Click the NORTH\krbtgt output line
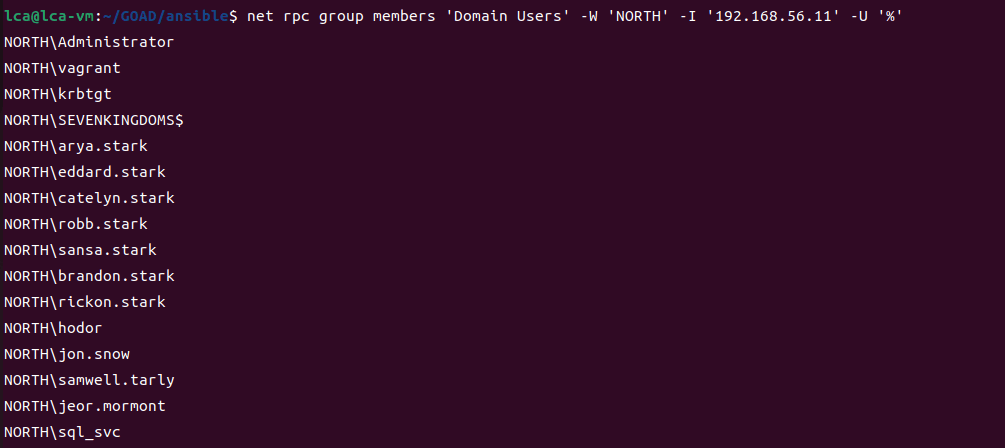The height and width of the screenshot is (448, 1005). pos(58,94)
